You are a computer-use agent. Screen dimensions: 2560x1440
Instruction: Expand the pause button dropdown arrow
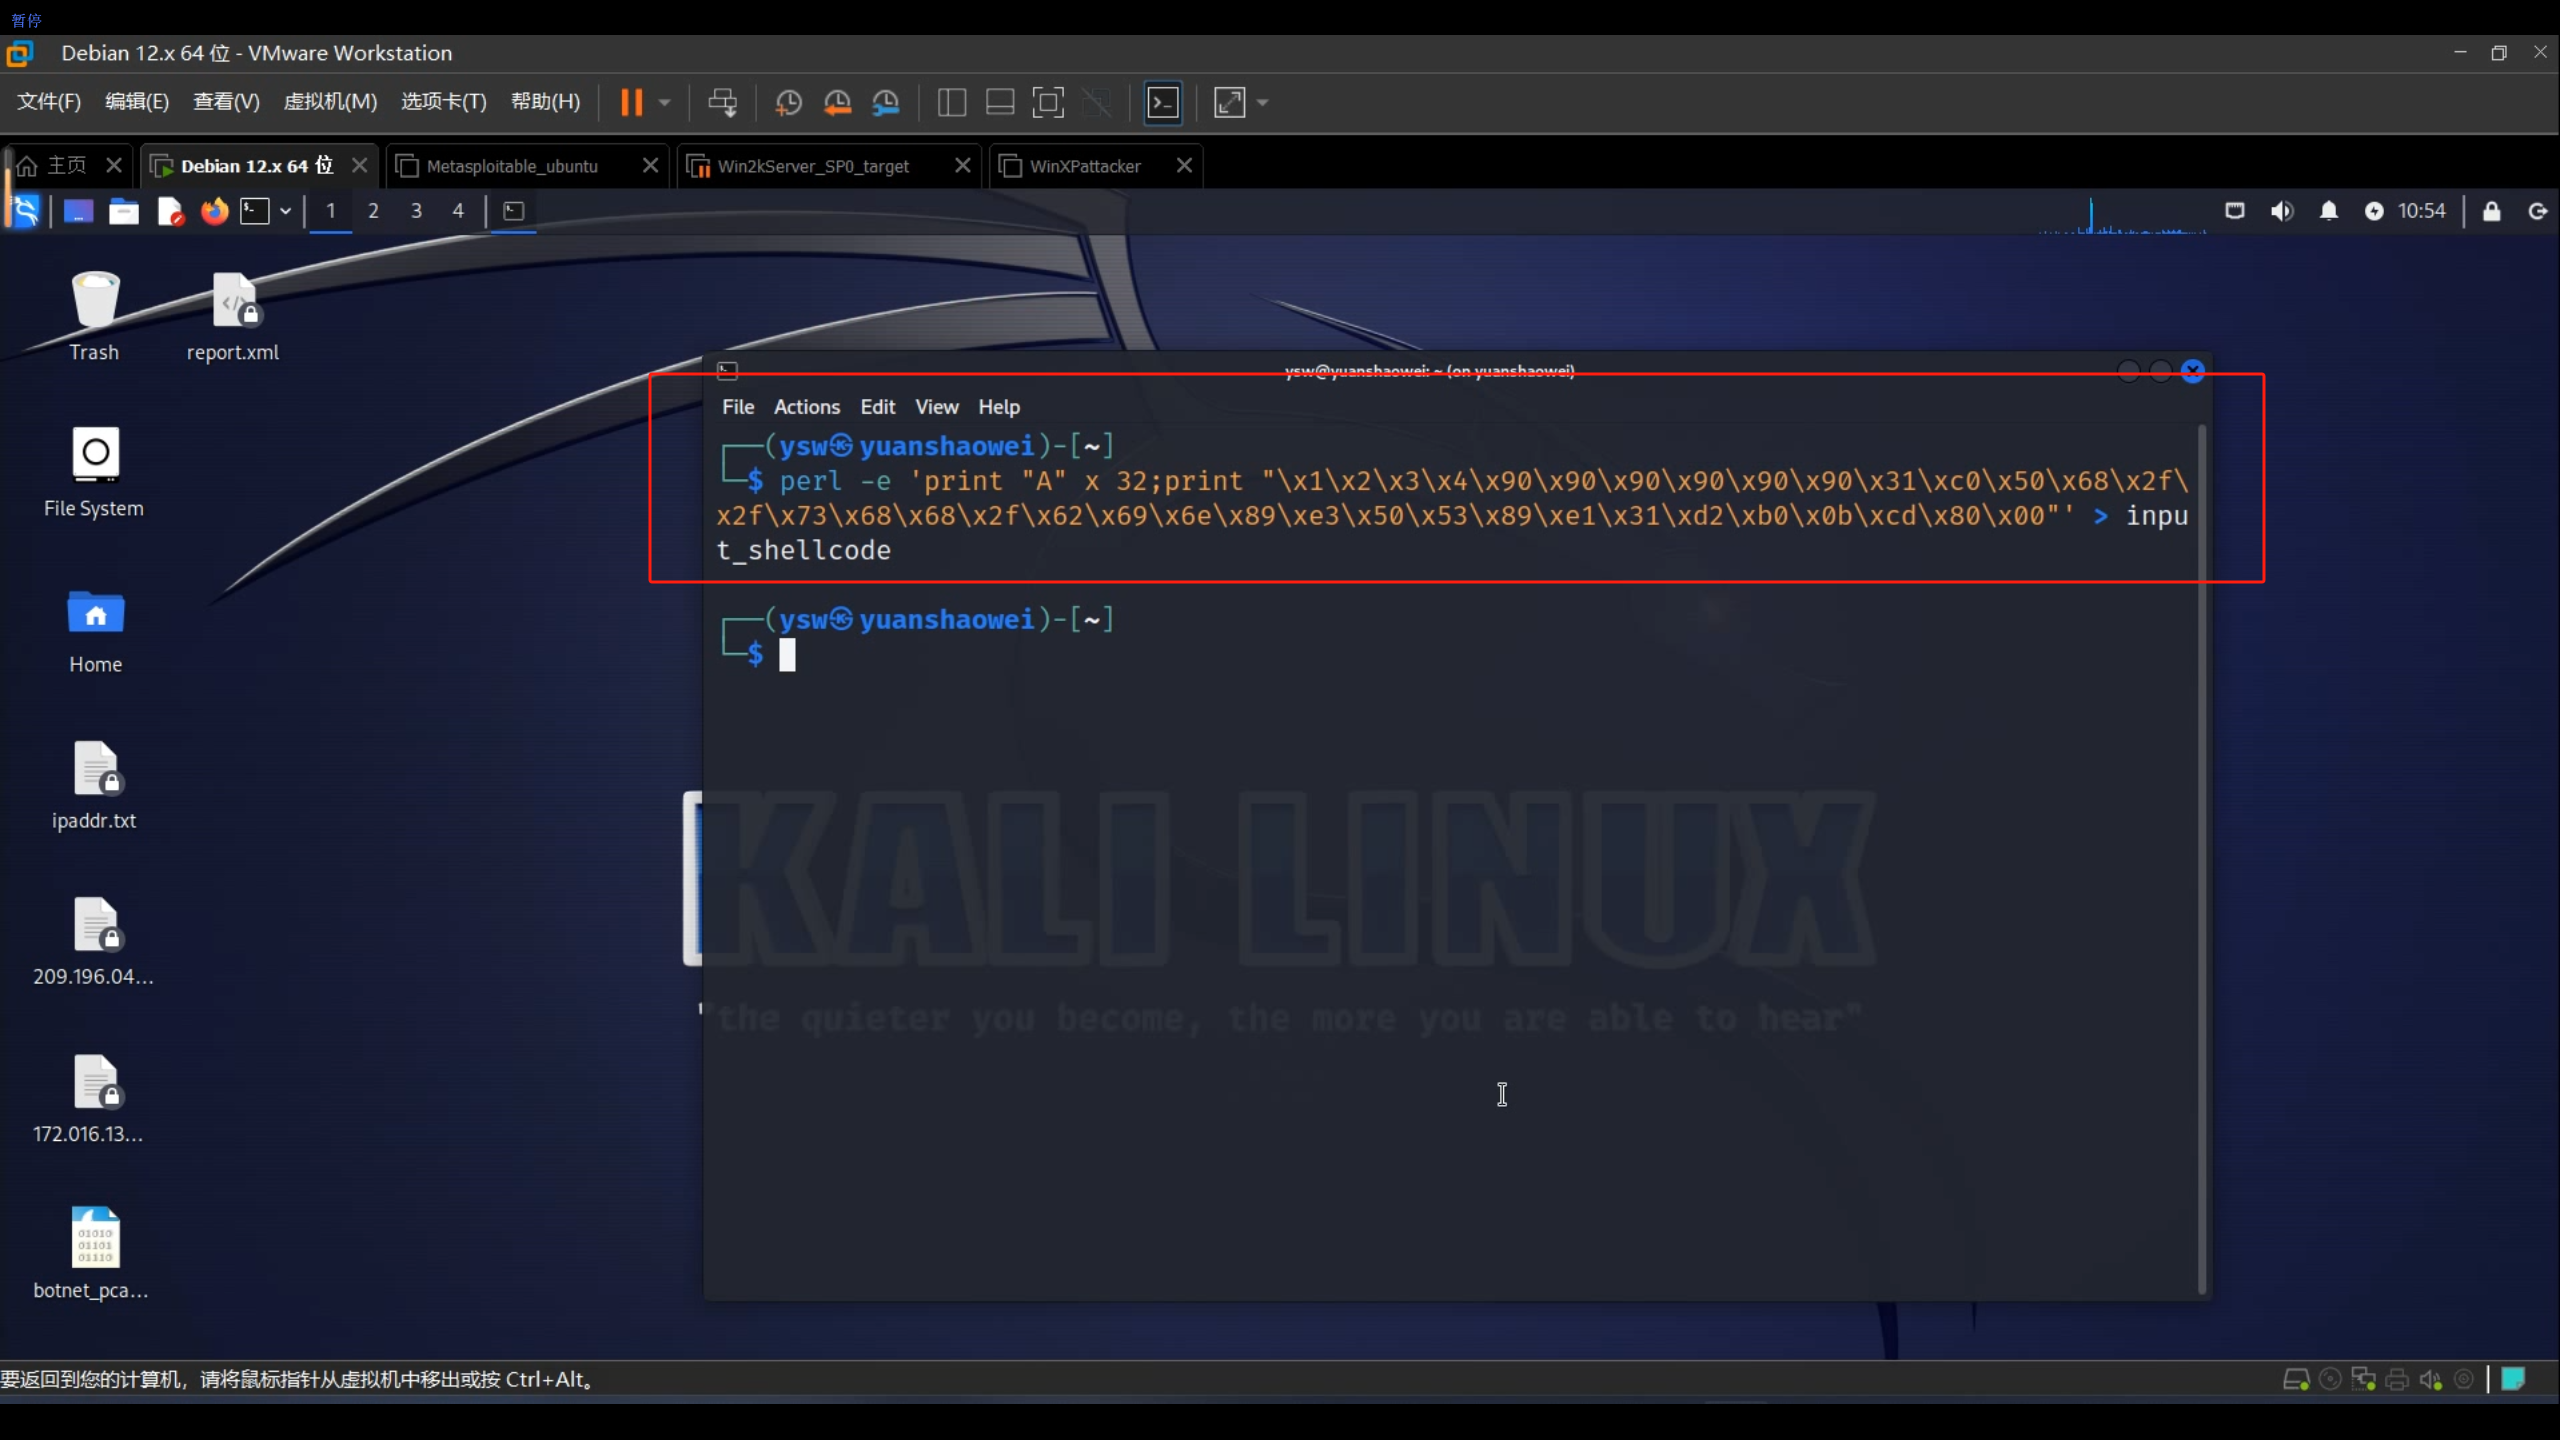tap(665, 102)
